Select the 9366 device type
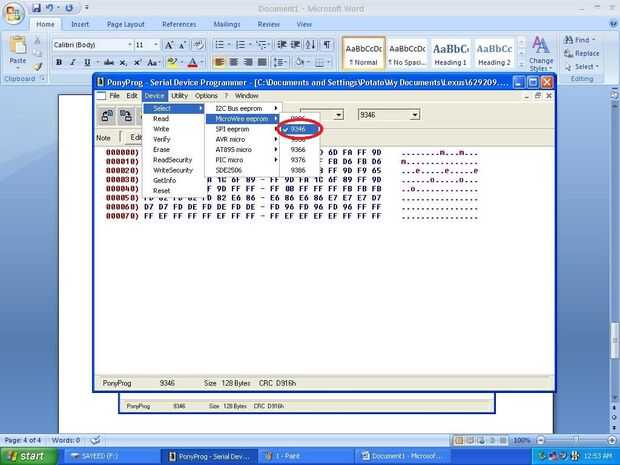The height and width of the screenshot is (465, 620). [299, 149]
